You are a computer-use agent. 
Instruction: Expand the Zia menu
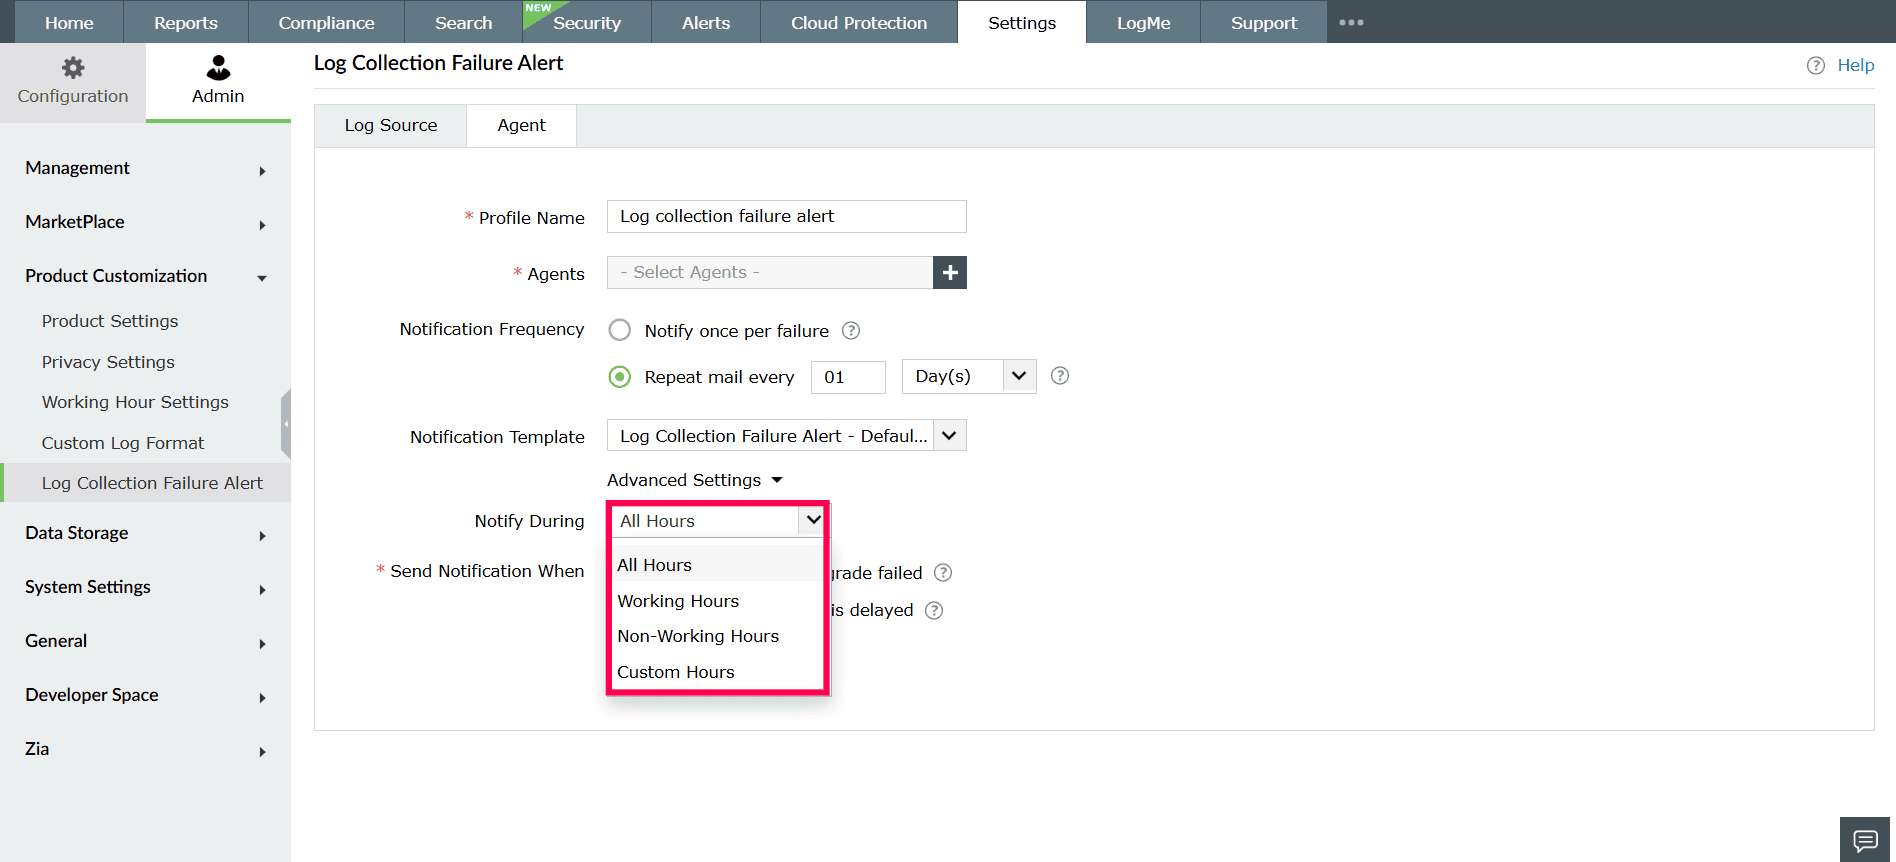146,749
